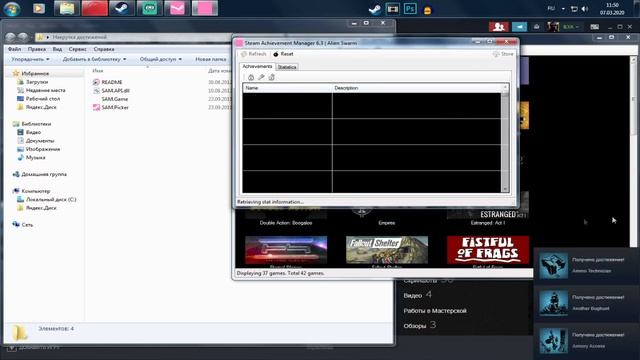Select the Fistful of Frags game thumbnail

click(x=488, y=250)
